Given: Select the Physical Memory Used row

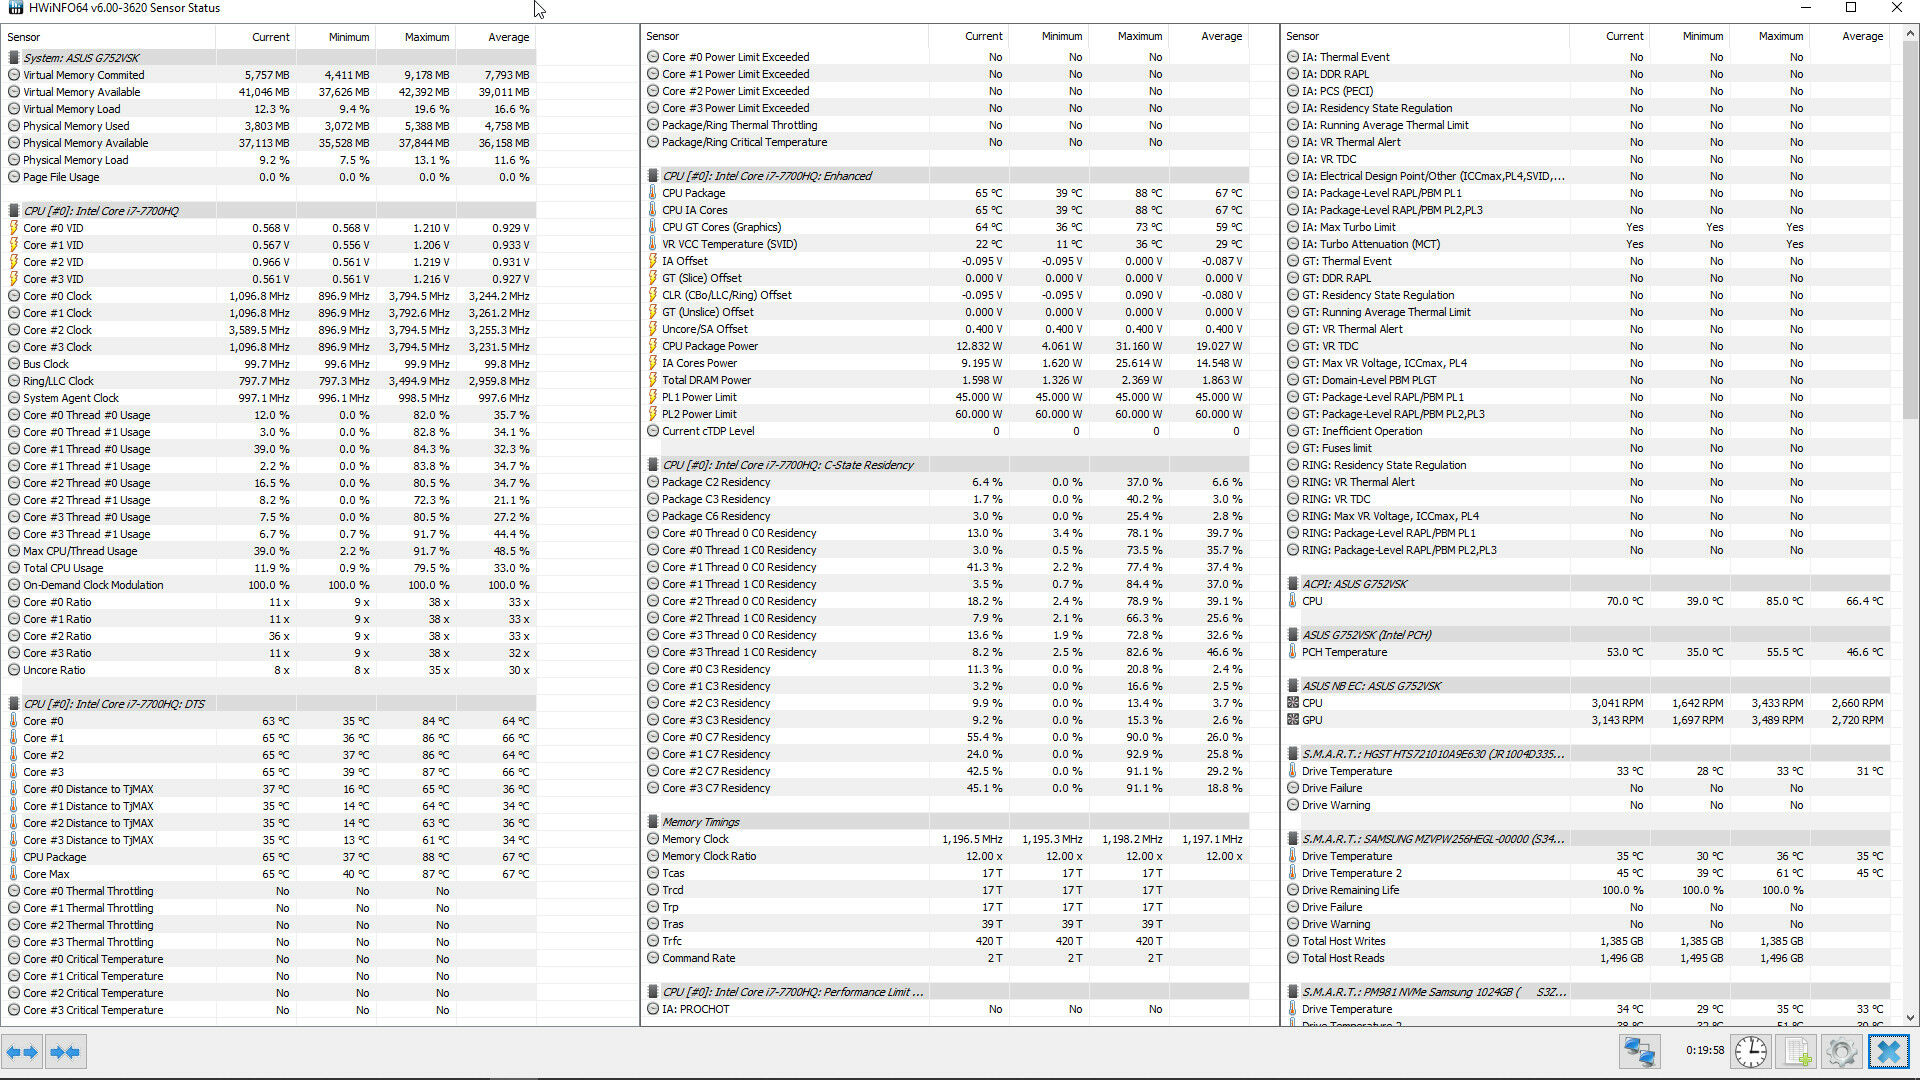Looking at the screenshot, I should click(x=270, y=126).
